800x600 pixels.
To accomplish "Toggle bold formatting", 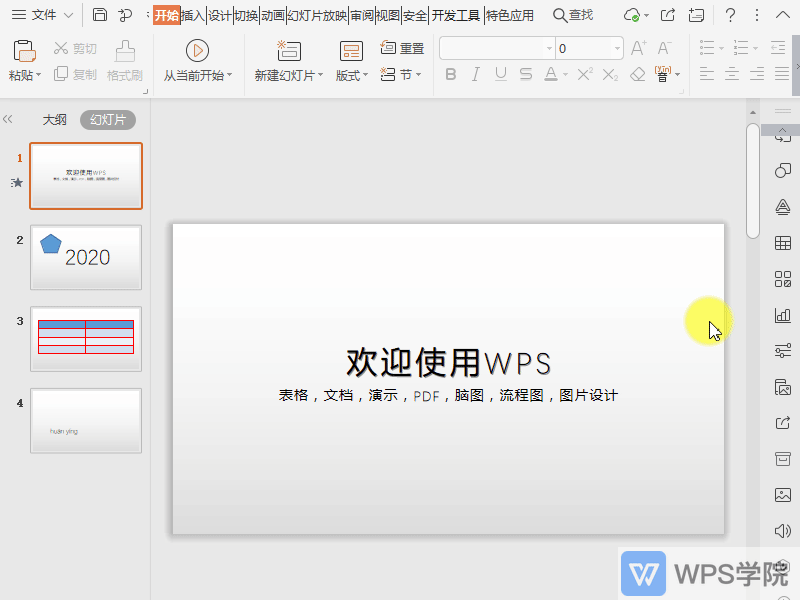I will click(x=451, y=75).
